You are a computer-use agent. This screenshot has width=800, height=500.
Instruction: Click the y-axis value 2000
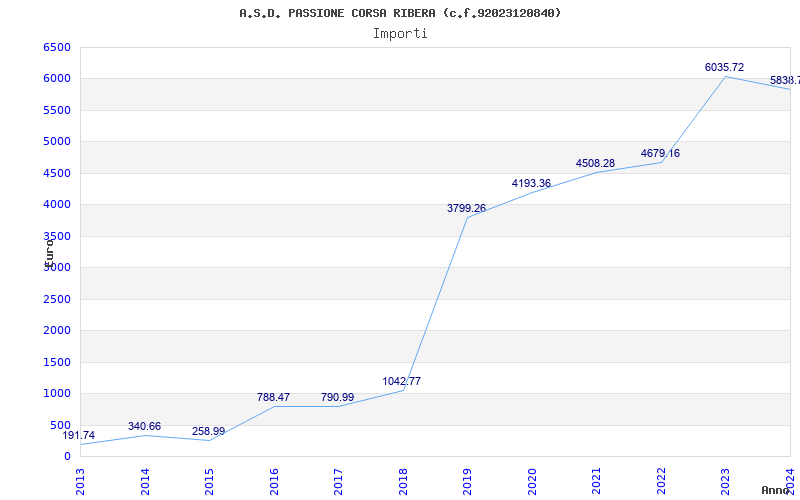(57, 331)
